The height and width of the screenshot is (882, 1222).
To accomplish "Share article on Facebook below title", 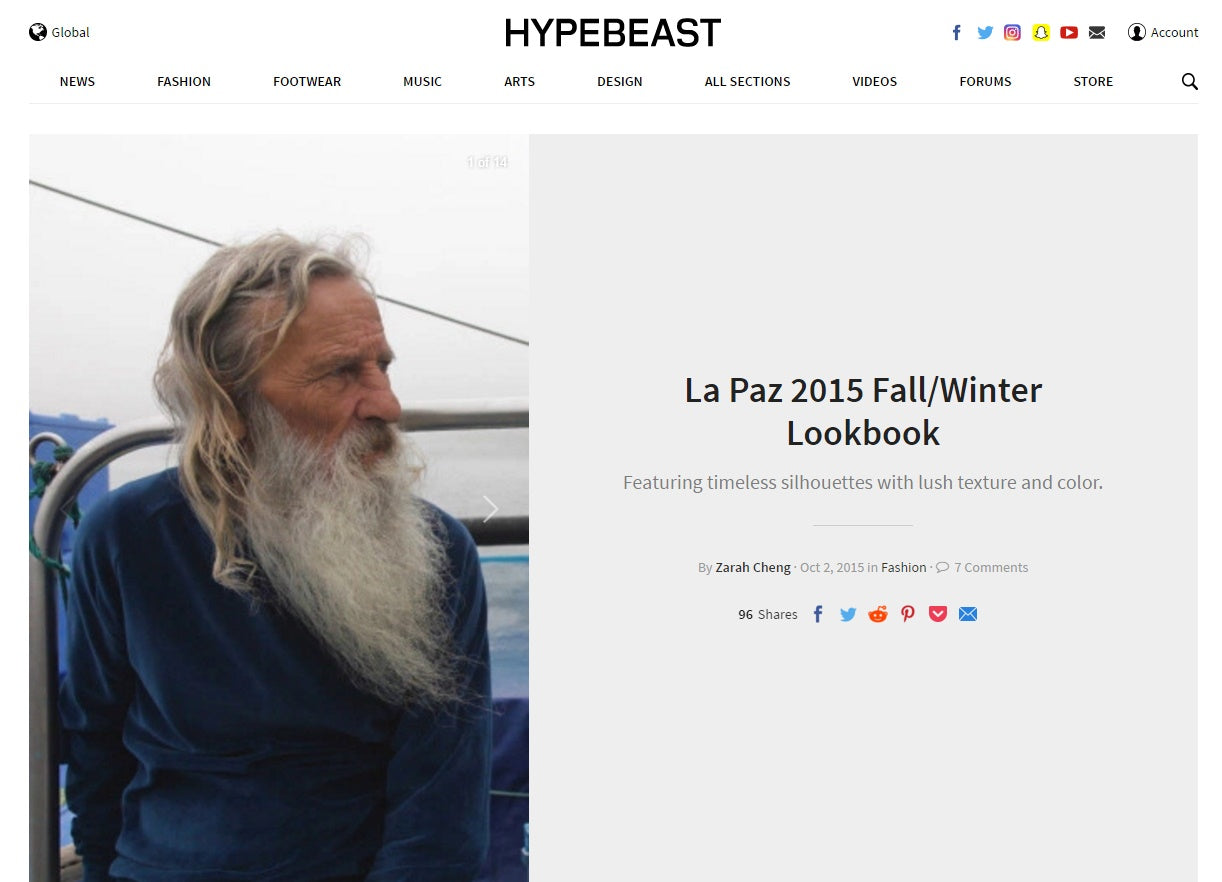I will click(x=817, y=614).
